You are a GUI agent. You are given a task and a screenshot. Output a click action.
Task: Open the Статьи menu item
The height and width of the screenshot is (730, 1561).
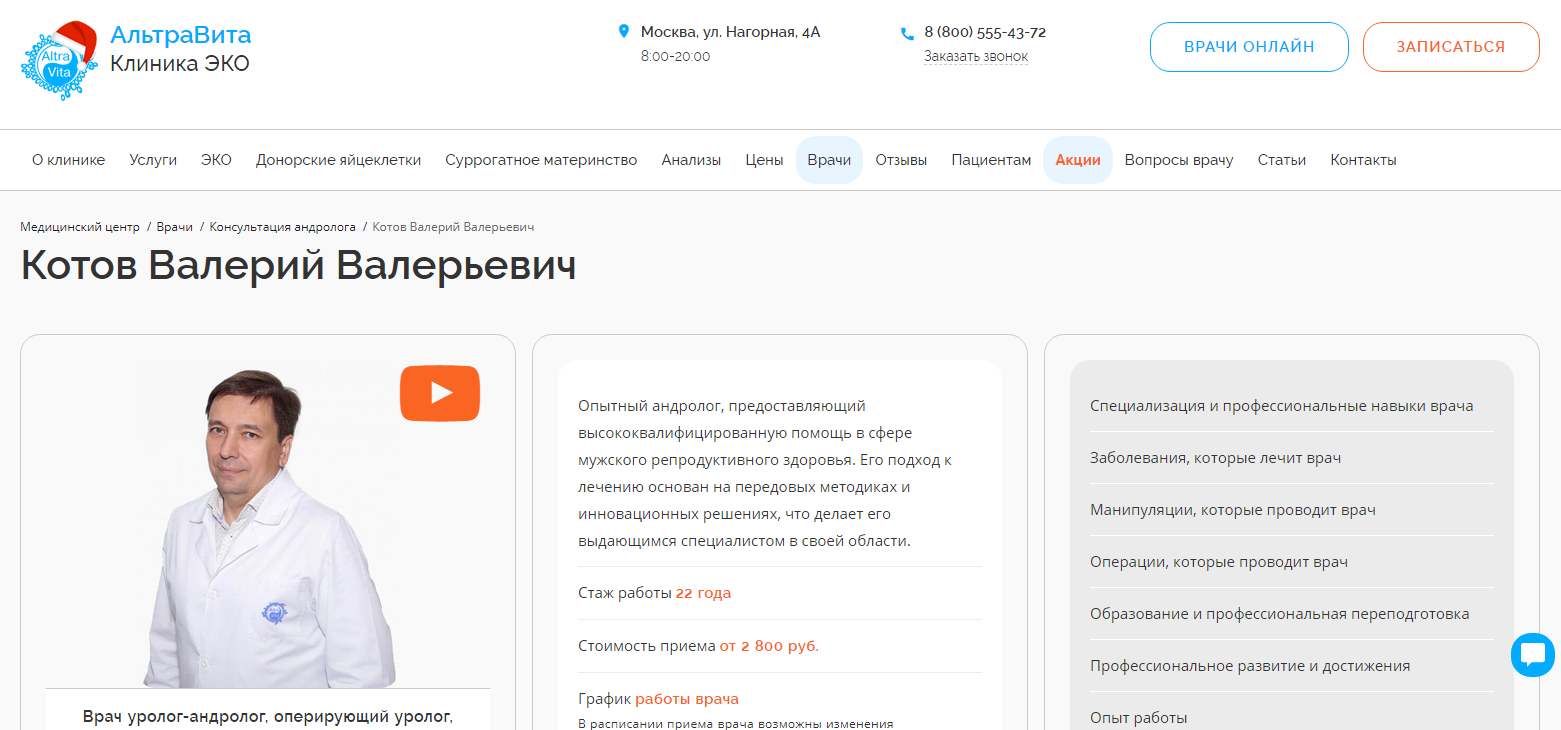(1282, 160)
